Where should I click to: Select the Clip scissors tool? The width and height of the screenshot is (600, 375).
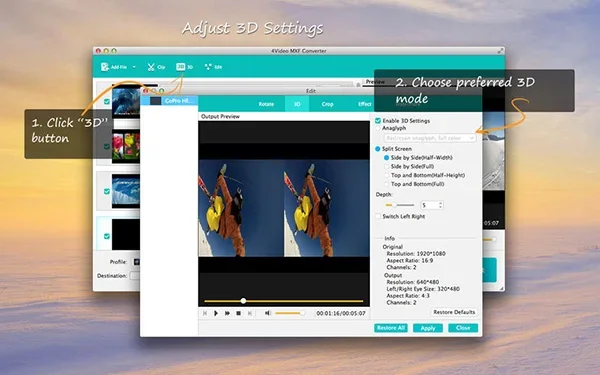point(156,67)
